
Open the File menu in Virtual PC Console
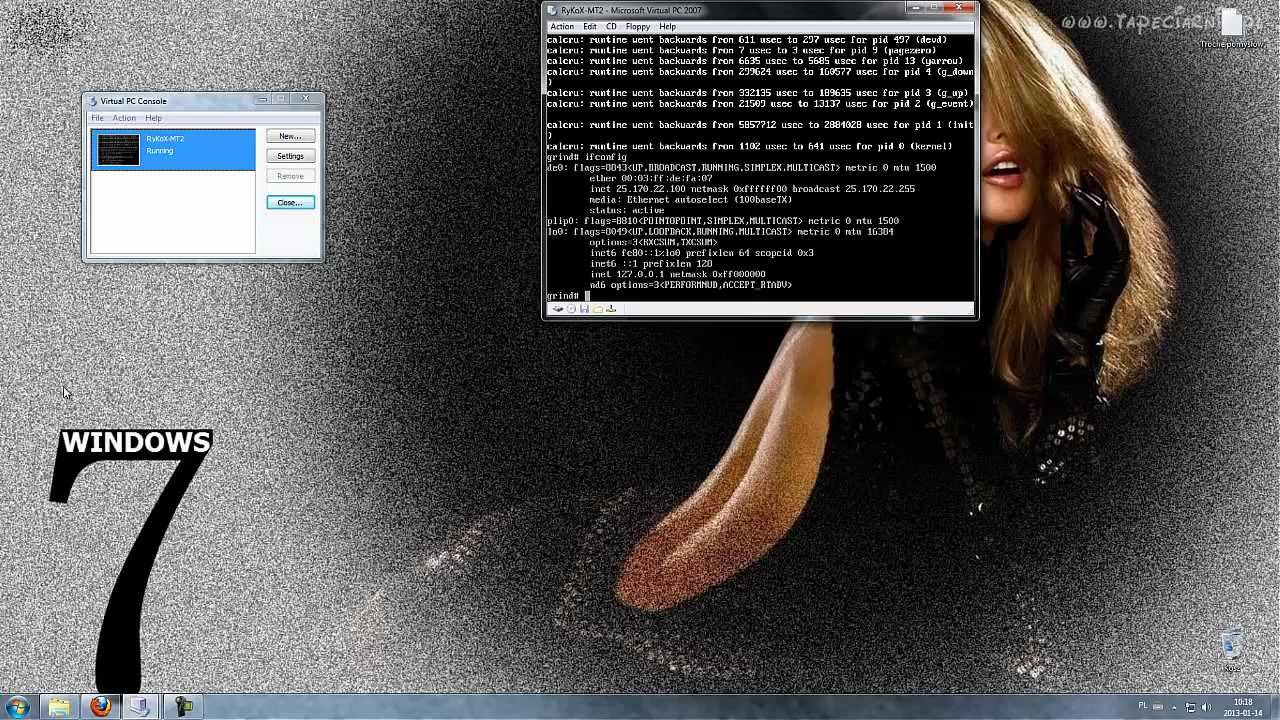tap(97, 118)
